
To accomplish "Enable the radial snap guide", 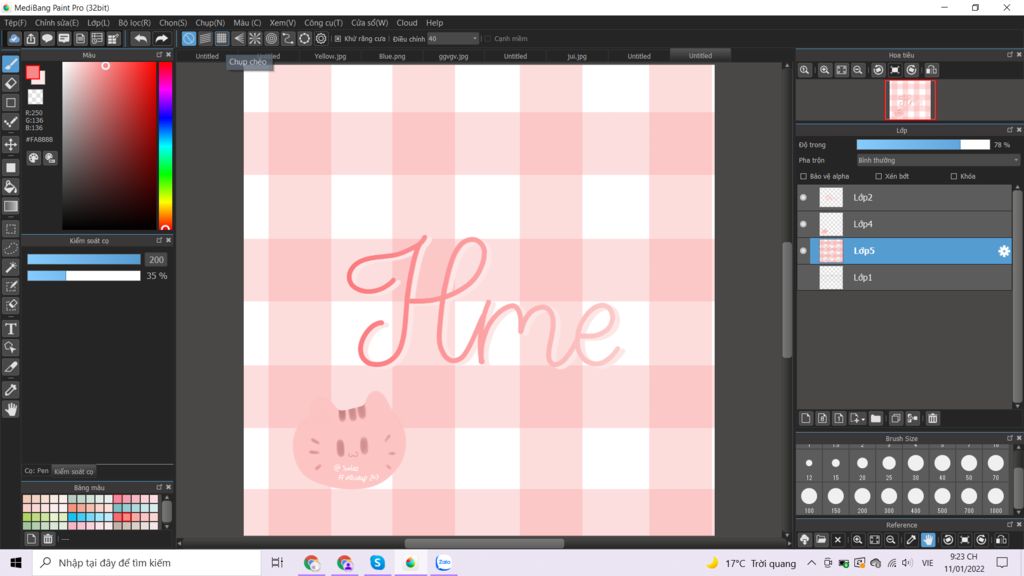I will [255, 39].
